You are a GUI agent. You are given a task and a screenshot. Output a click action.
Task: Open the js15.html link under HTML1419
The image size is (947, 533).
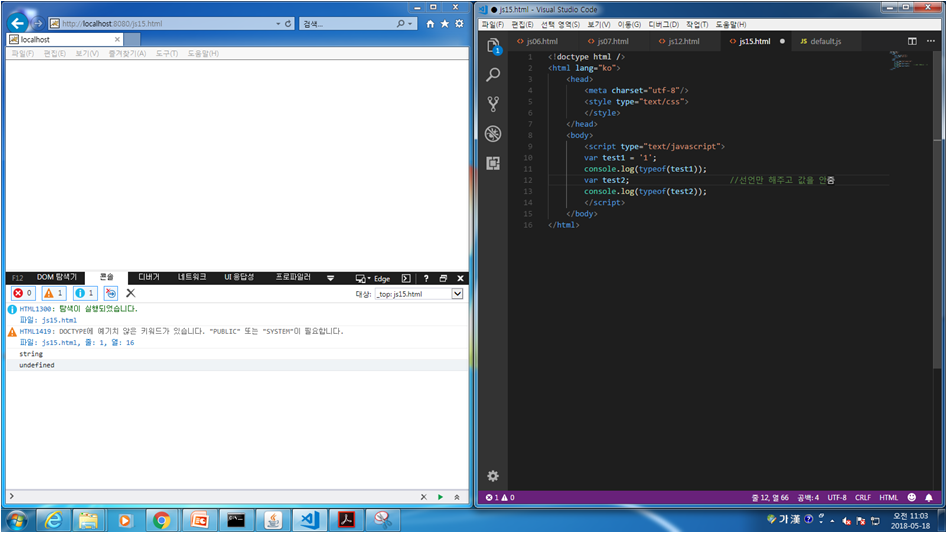(x=59, y=343)
